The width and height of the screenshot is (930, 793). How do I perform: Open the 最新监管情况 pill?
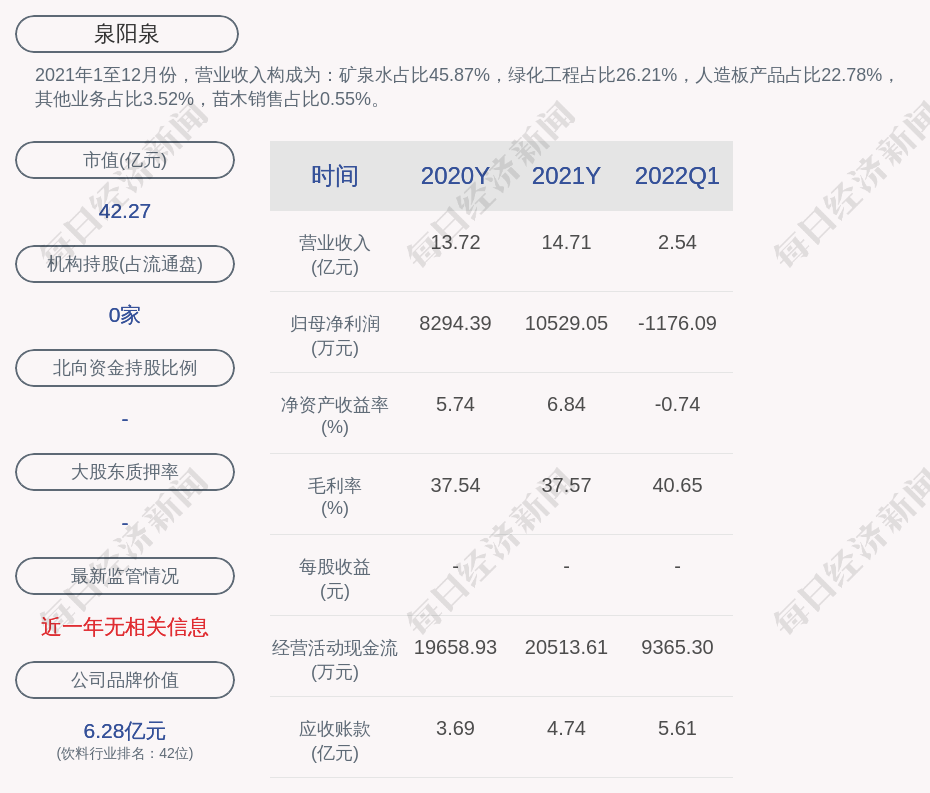[125, 576]
